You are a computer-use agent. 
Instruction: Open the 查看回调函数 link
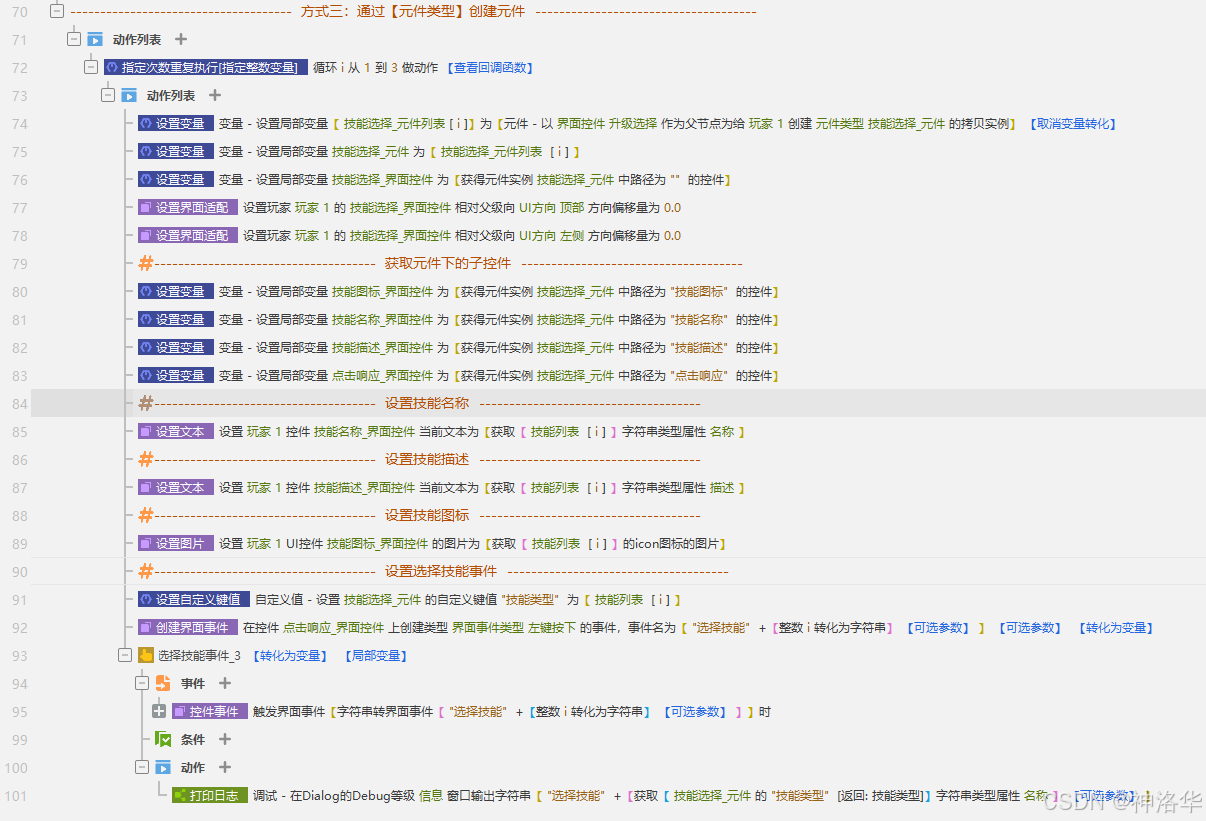(x=489, y=67)
